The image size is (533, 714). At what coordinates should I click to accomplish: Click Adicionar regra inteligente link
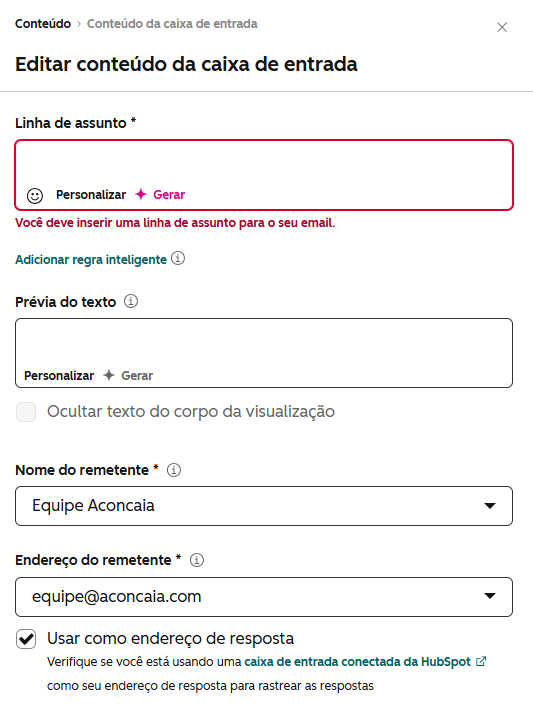(91, 260)
